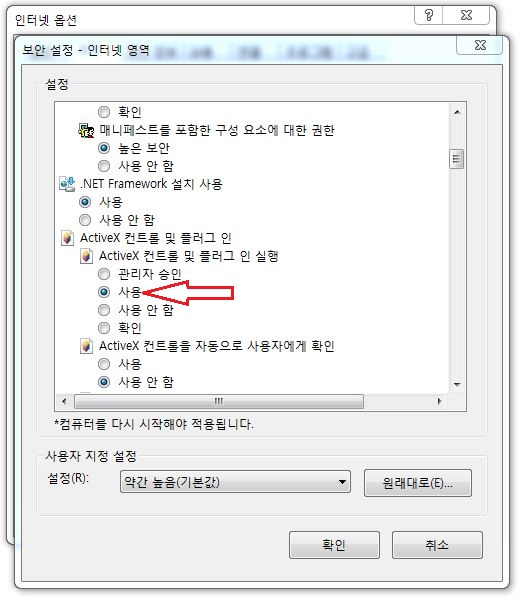
Task: Click the help question mark icon
Action: coord(429,15)
